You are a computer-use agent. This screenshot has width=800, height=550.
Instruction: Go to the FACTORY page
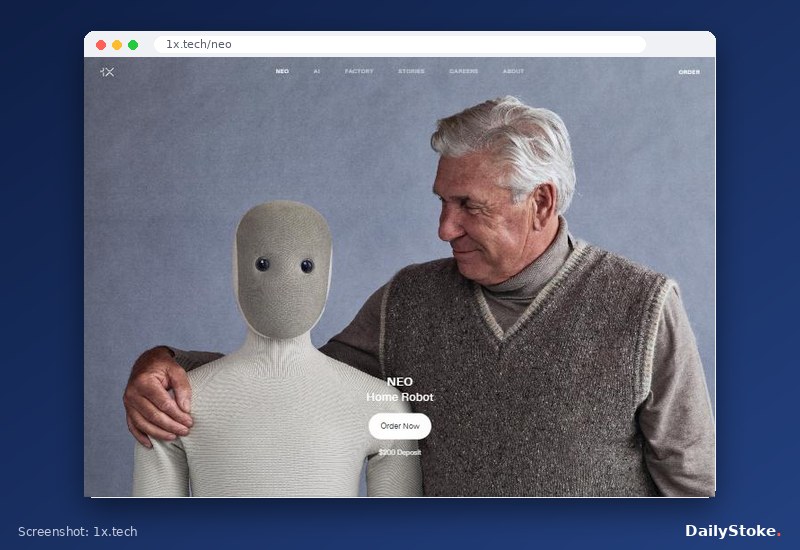coord(359,71)
